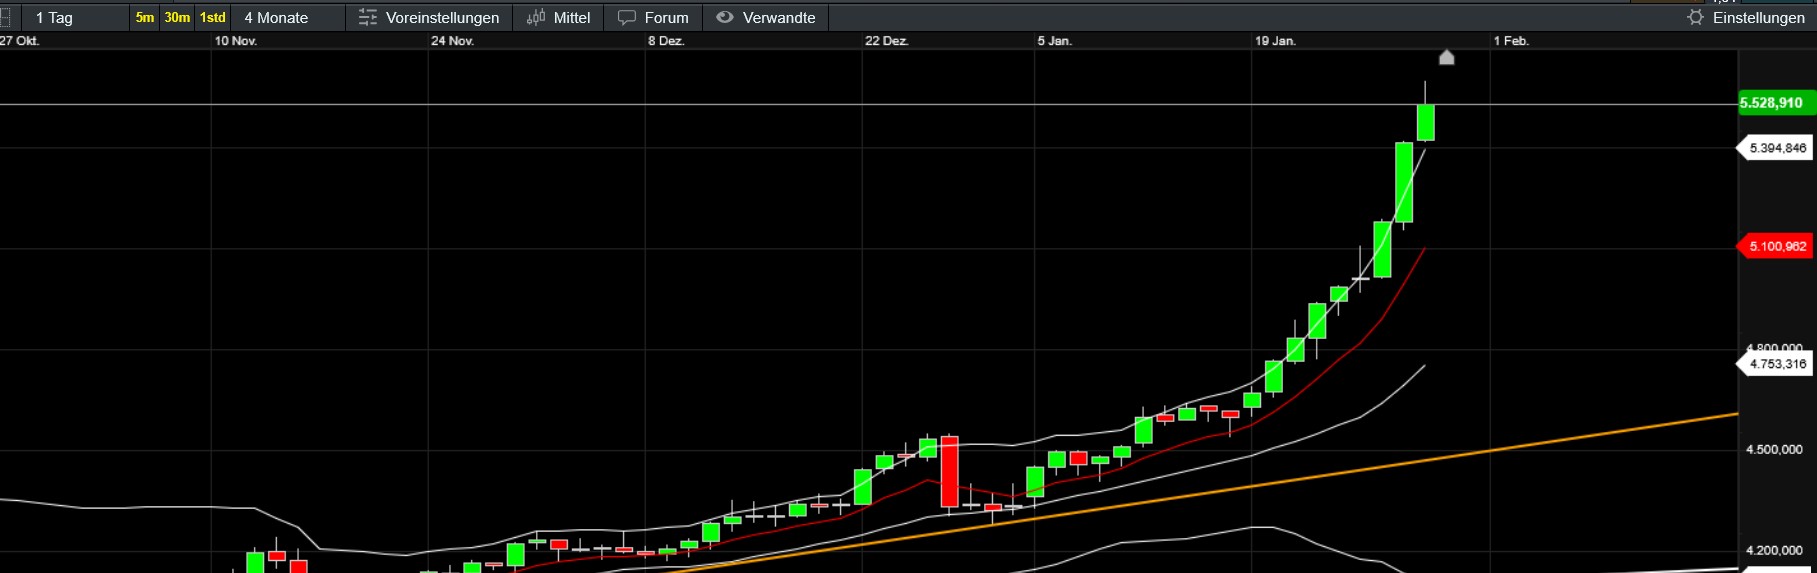The height and width of the screenshot is (573, 1817).
Task: Click the gray marker arrow above latest candle
Action: [x=1446, y=57]
